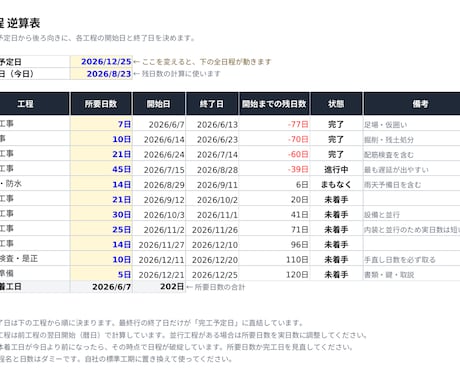Select the status cell 進行中
Image resolution: width=460 pixels, height=380 pixels.
point(336,169)
